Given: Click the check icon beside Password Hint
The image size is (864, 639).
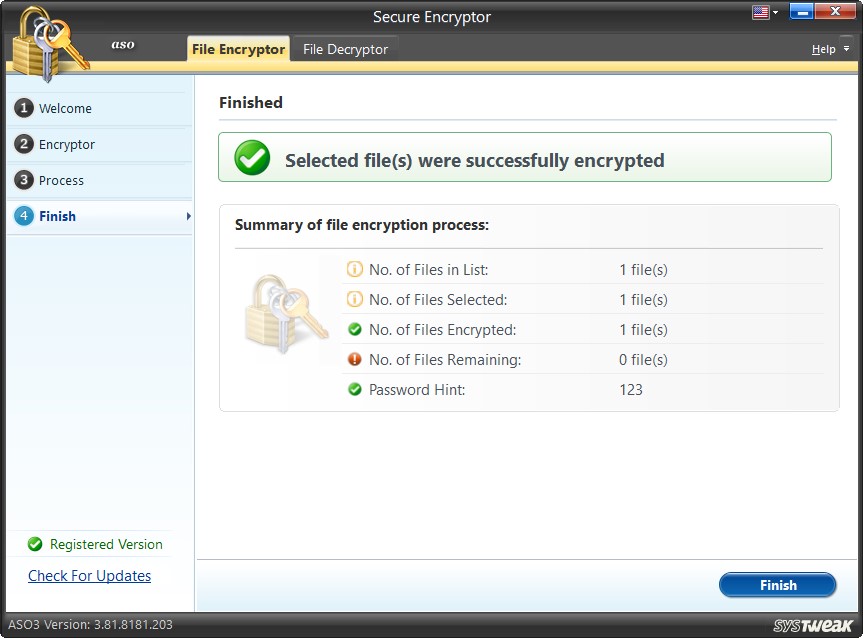Looking at the screenshot, I should coord(353,389).
